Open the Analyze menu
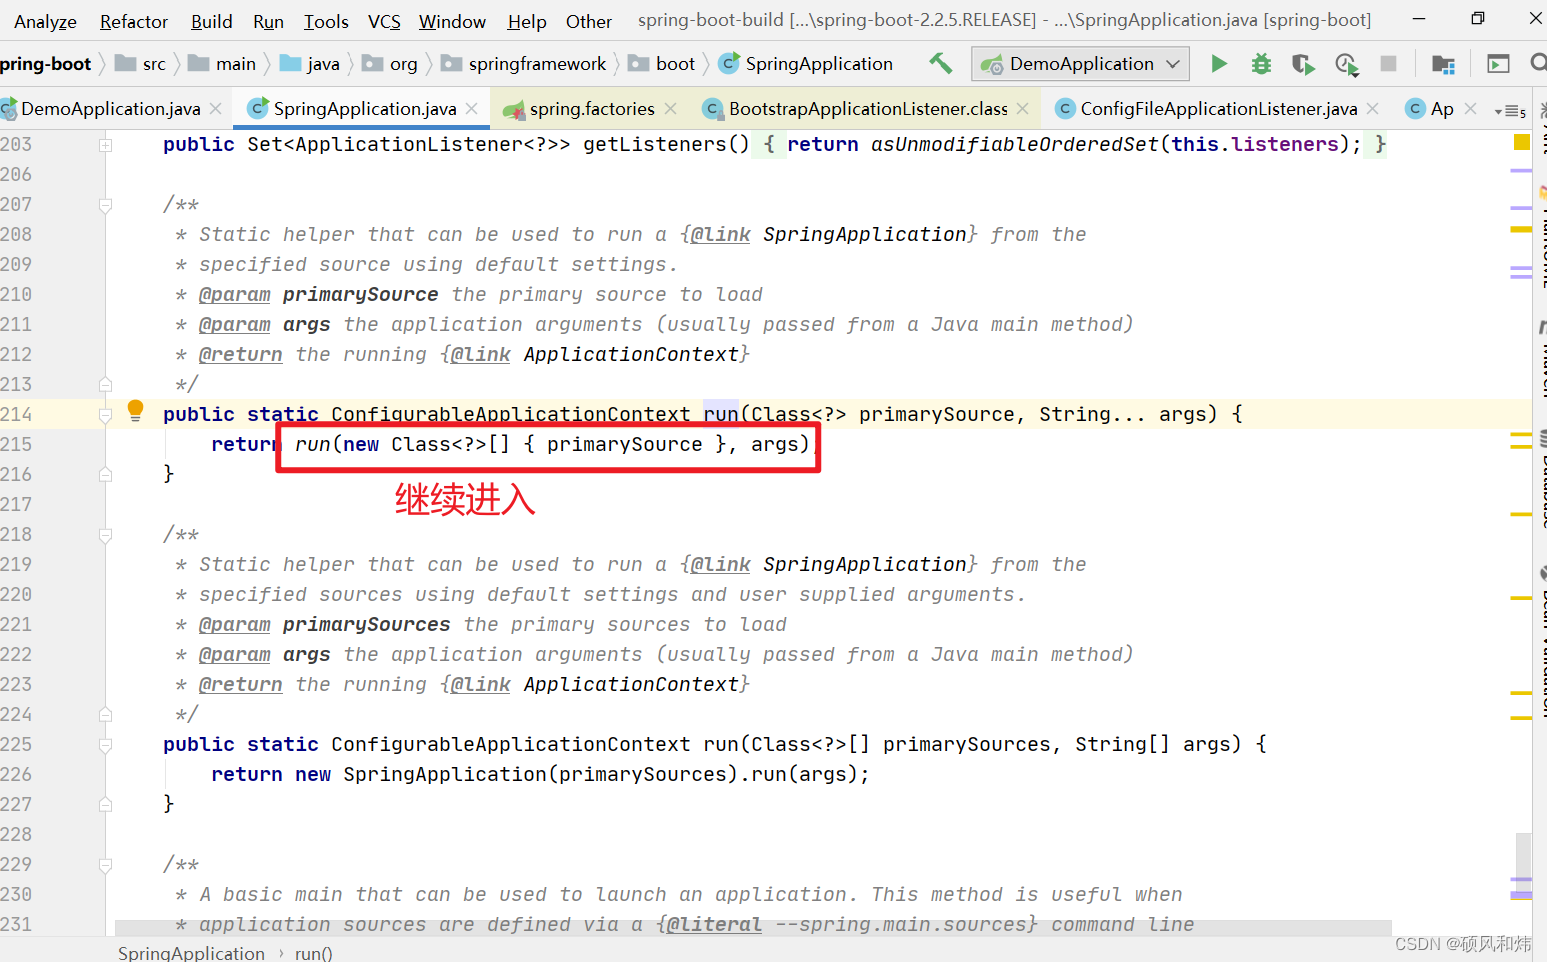The height and width of the screenshot is (962, 1547). (45, 21)
